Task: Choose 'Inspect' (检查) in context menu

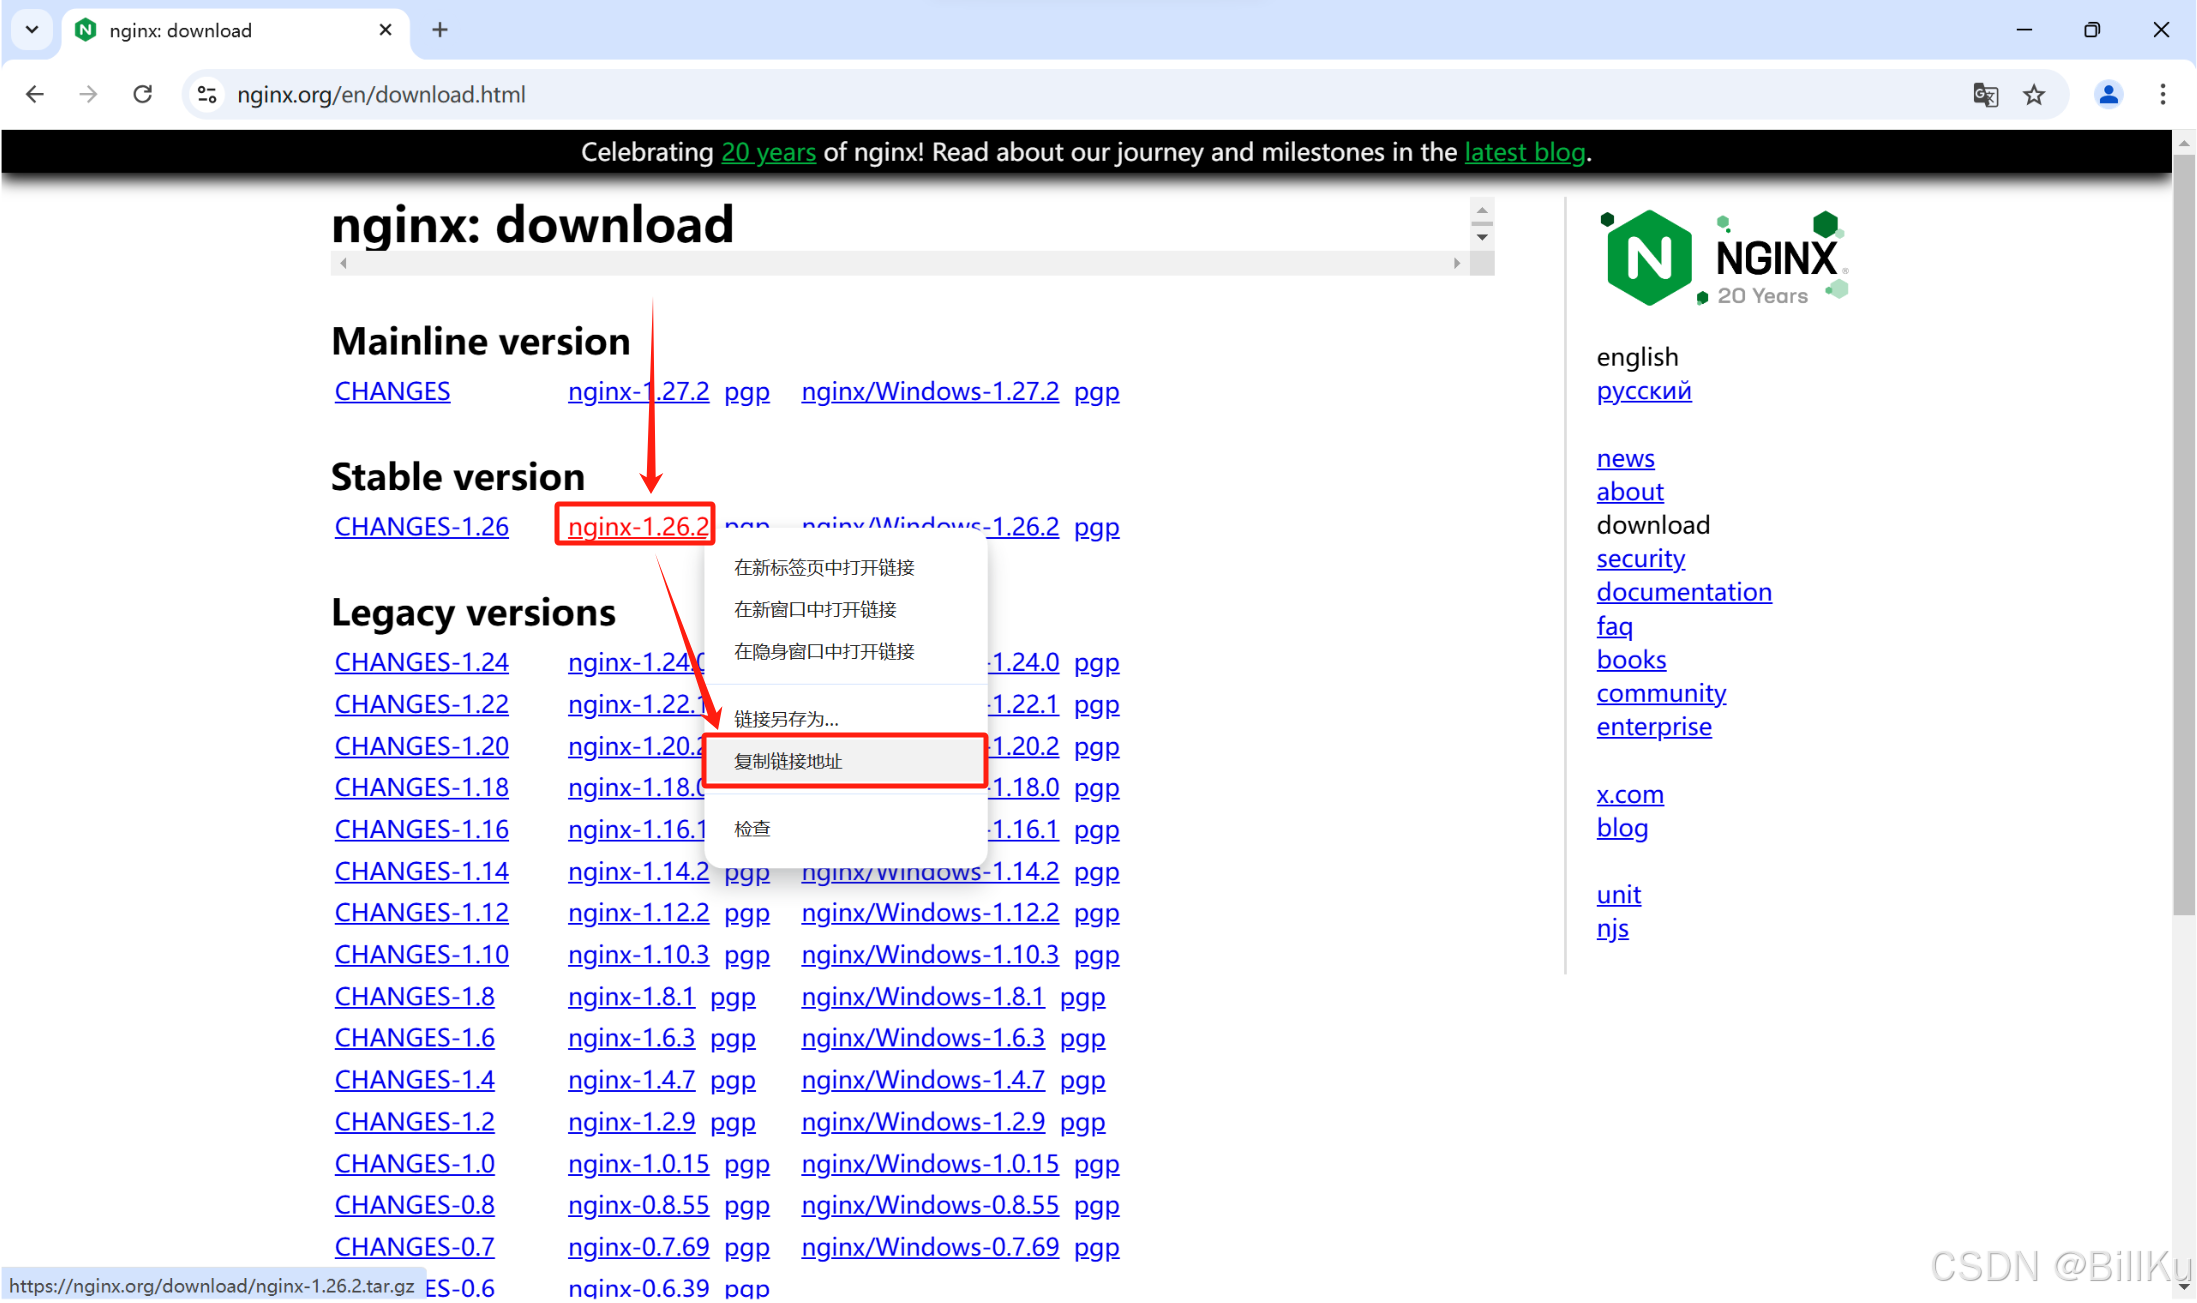Action: (845, 828)
